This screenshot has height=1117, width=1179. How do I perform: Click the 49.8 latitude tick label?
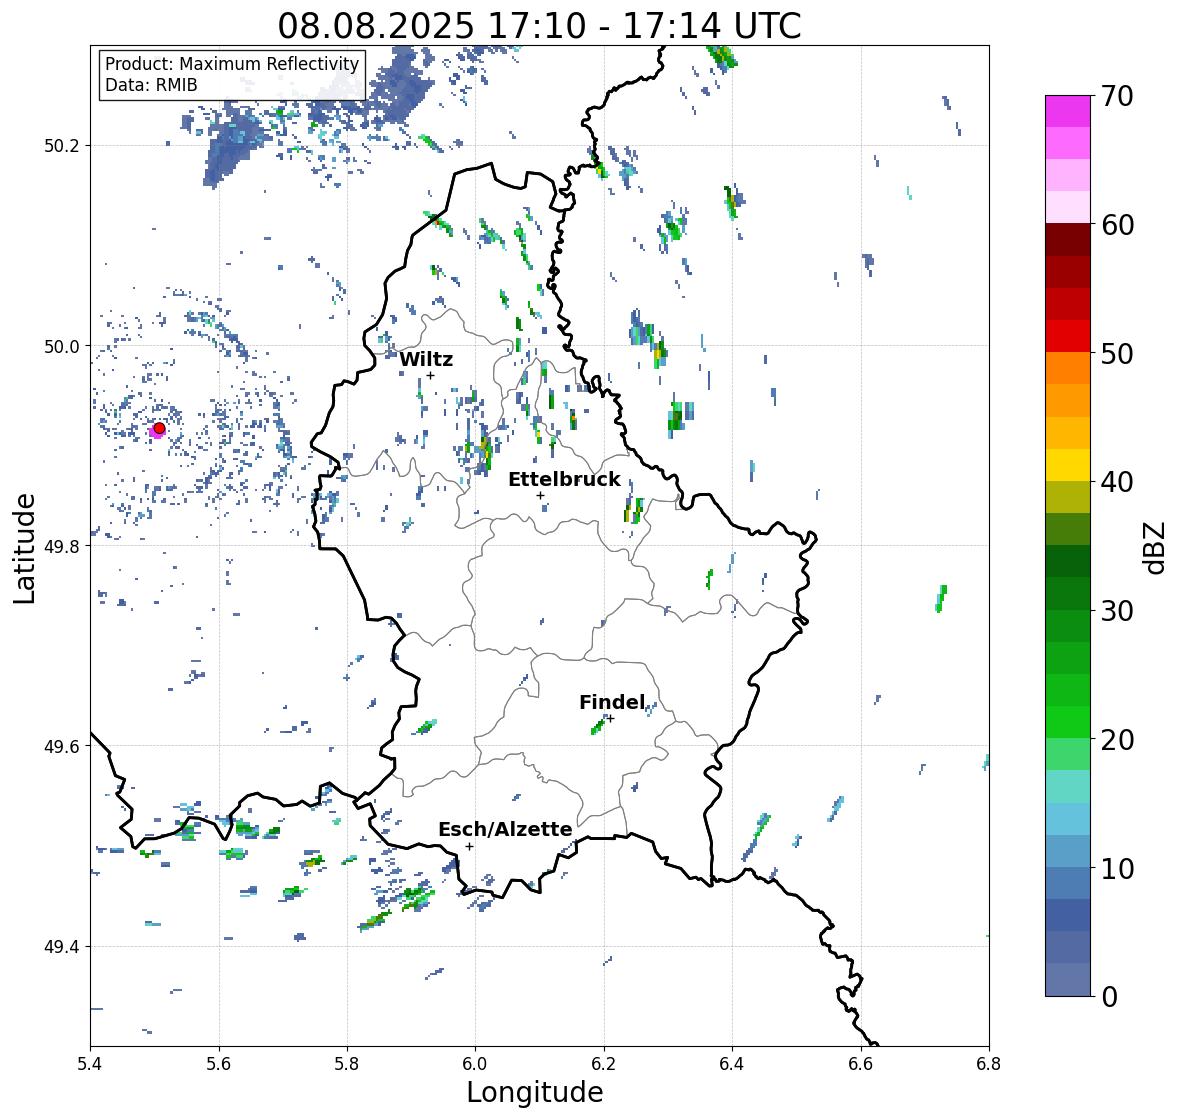pos(62,546)
